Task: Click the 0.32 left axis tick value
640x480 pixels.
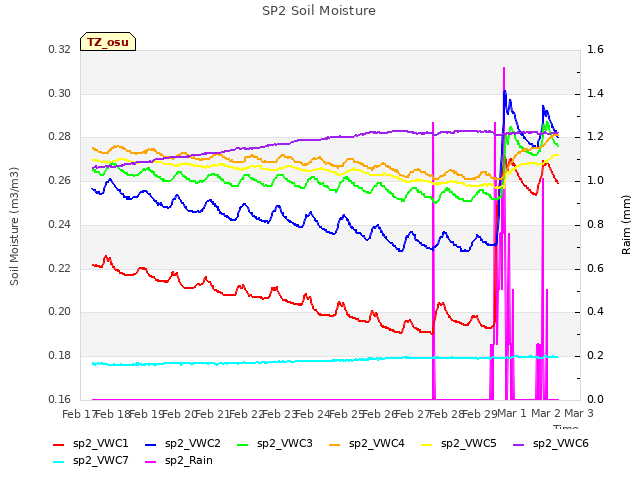Action: click(60, 50)
